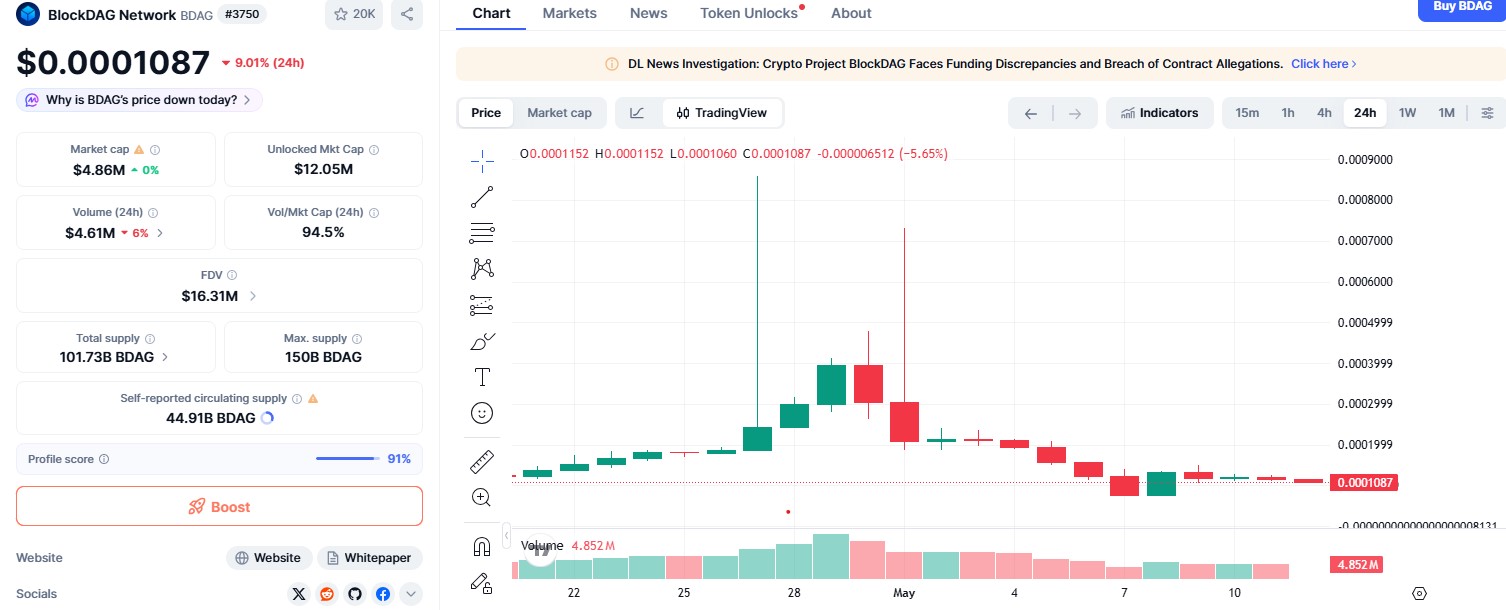Image resolution: width=1506 pixels, height=610 pixels.
Task: Click the 4.852M volume label on axis
Action: [x=1356, y=565]
